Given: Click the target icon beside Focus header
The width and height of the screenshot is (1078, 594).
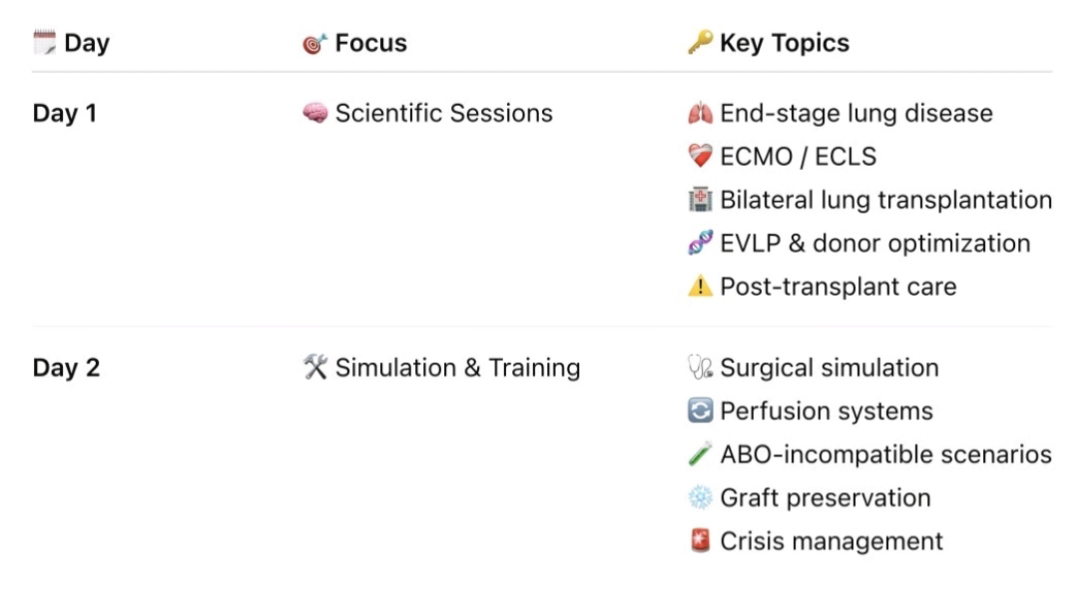Looking at the screenshot, I should point(315,43).
